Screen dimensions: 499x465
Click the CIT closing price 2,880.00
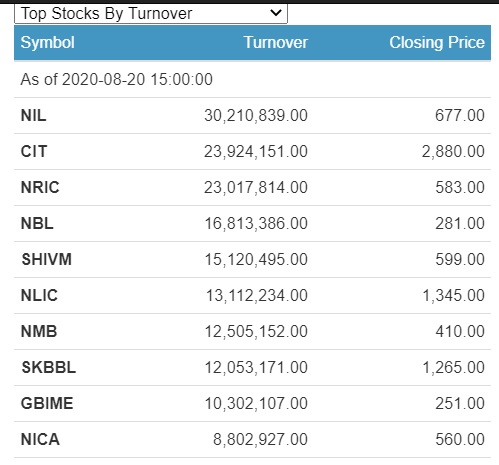(x=453, y=152)
